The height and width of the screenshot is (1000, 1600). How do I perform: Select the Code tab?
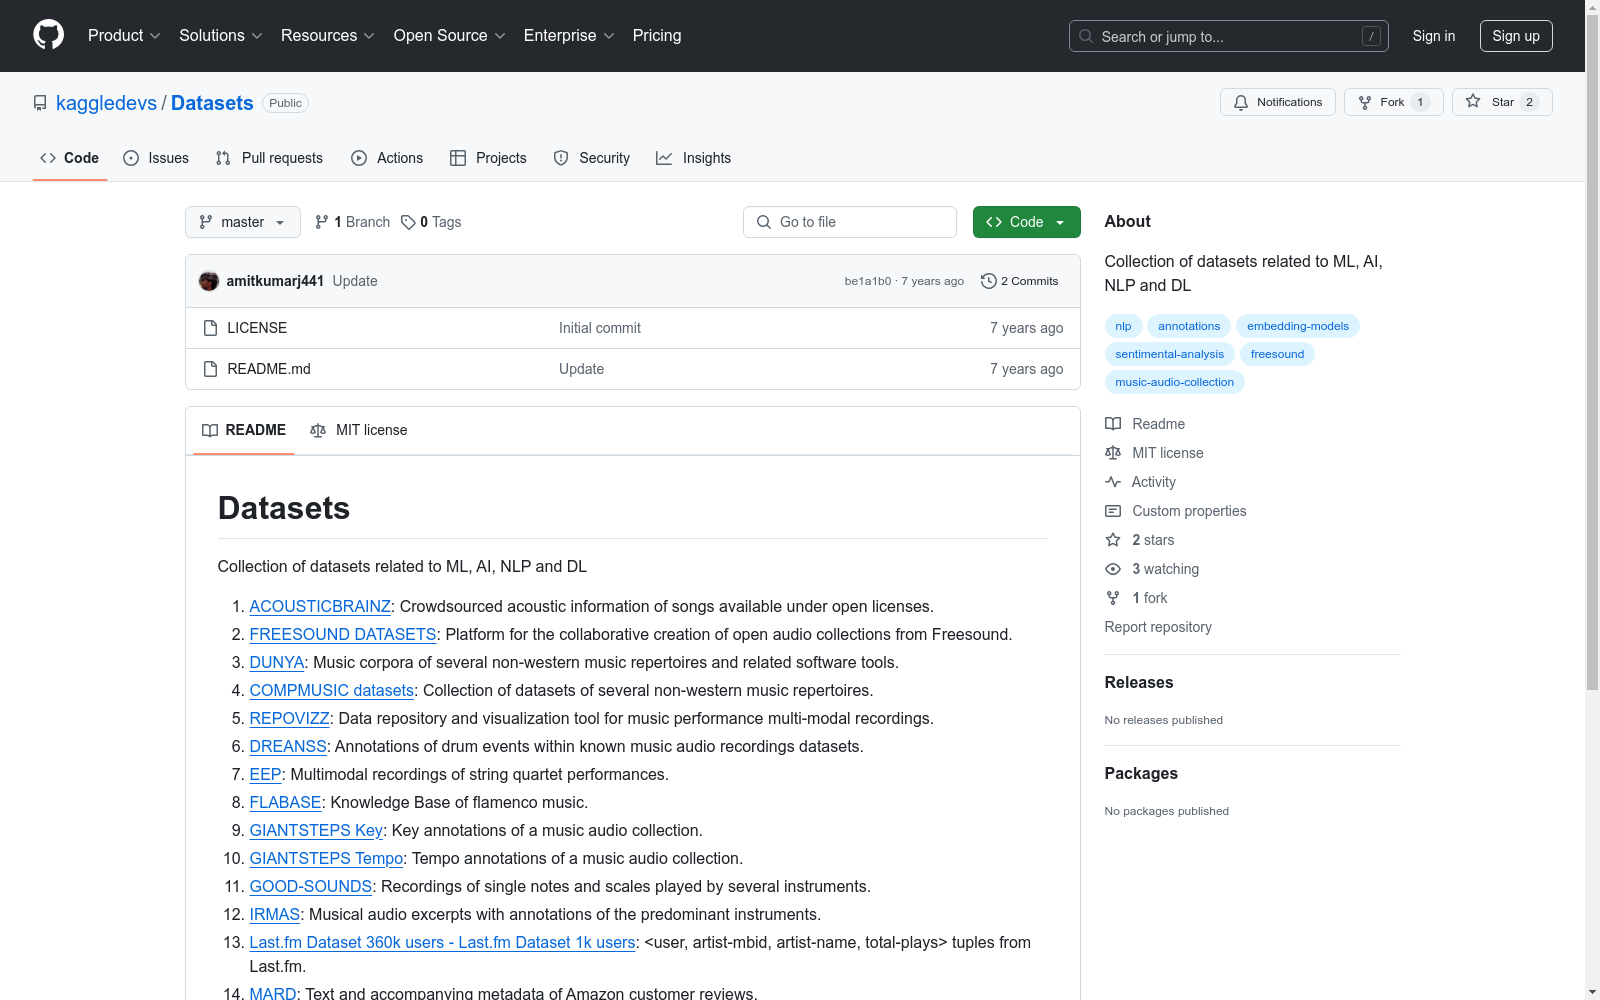pyautogui.click(x=70, y=158)
